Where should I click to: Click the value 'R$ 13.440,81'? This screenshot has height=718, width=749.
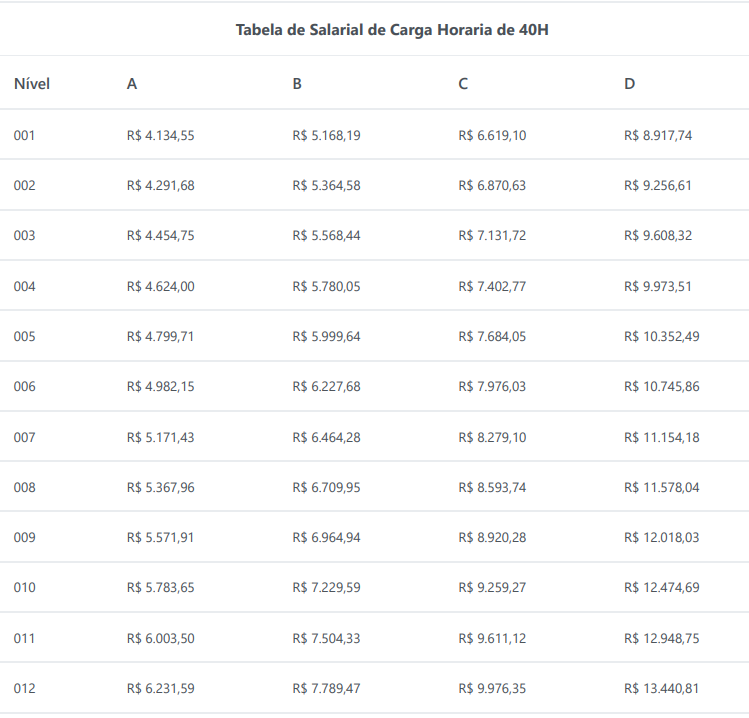point(662,688)
